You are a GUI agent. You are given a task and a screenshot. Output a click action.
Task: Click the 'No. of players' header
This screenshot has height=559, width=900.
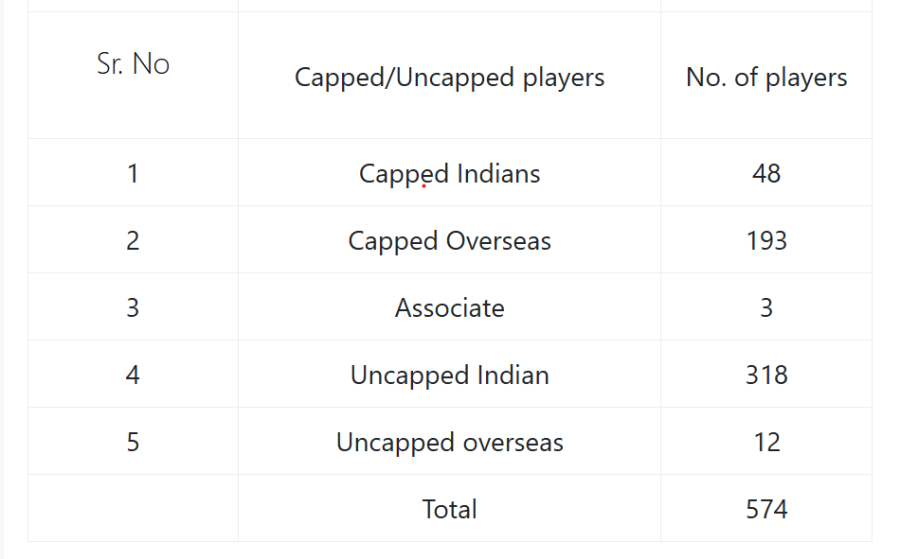tap(766, 75)
